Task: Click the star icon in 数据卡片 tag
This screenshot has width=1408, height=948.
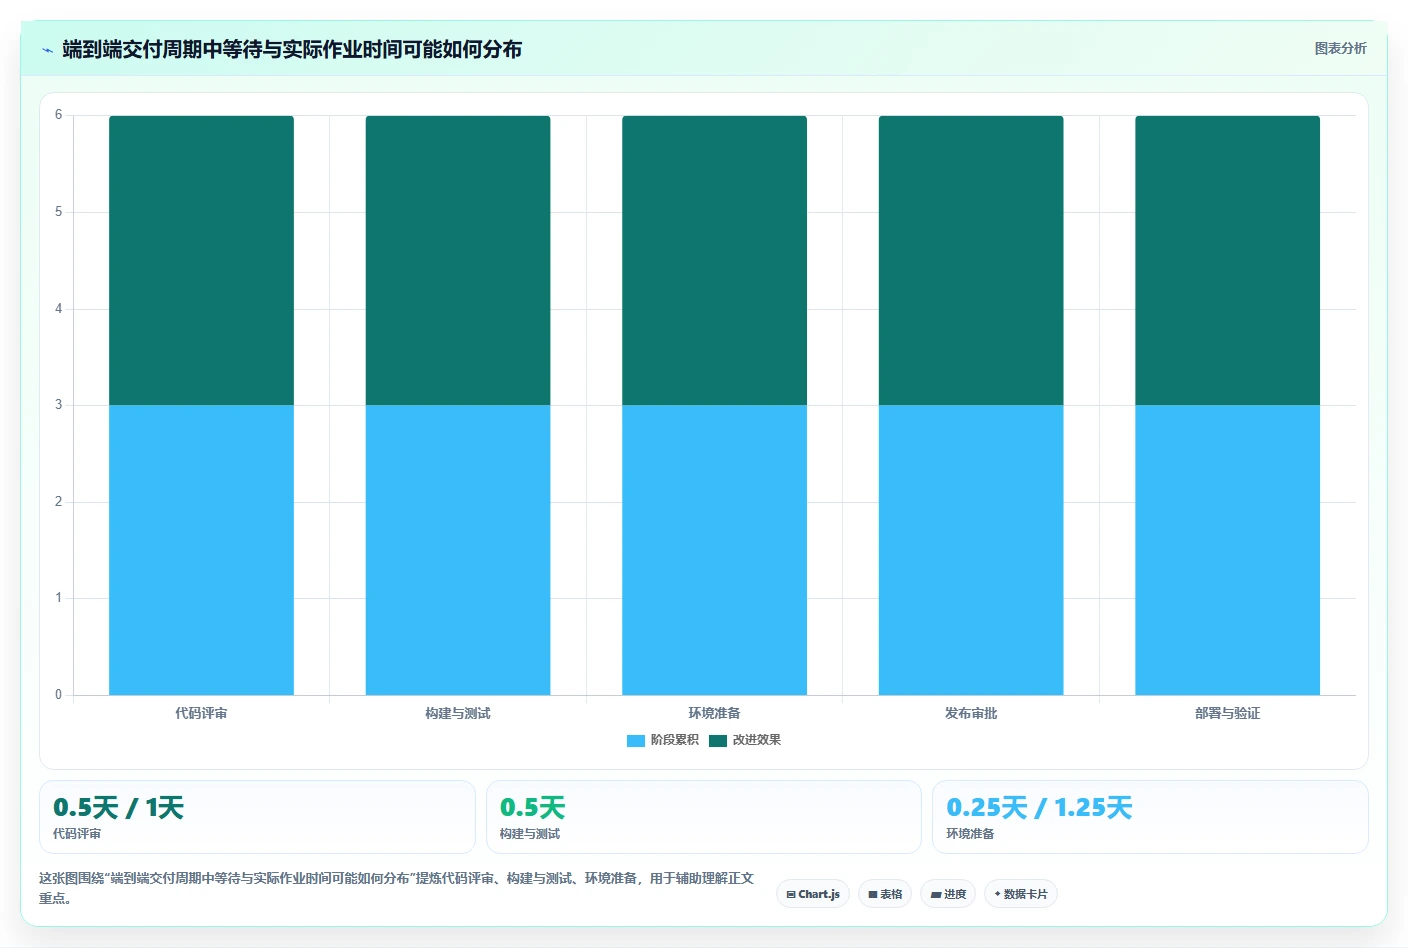Action: (x=997, y=894)
